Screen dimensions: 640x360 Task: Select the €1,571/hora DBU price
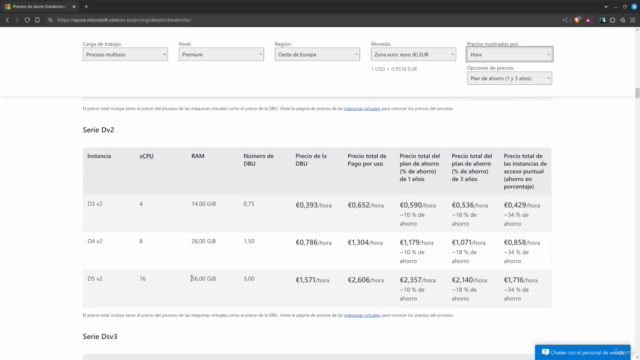(x=312, y=280)
